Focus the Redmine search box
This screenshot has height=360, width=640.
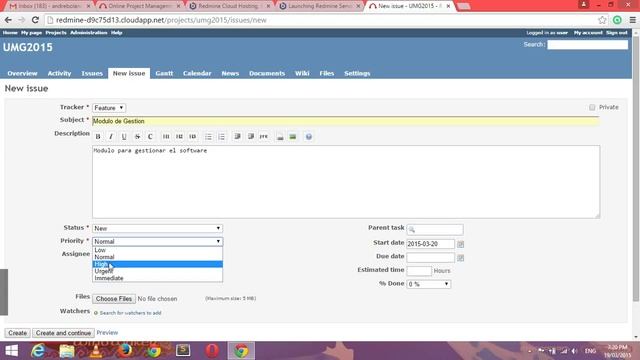587,44
